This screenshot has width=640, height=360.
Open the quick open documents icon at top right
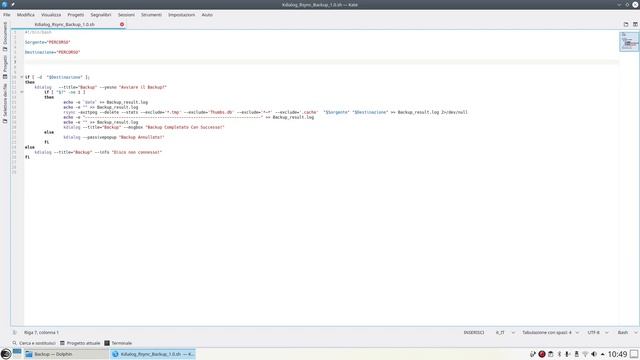pyautogui.click(x=626, y=24)
